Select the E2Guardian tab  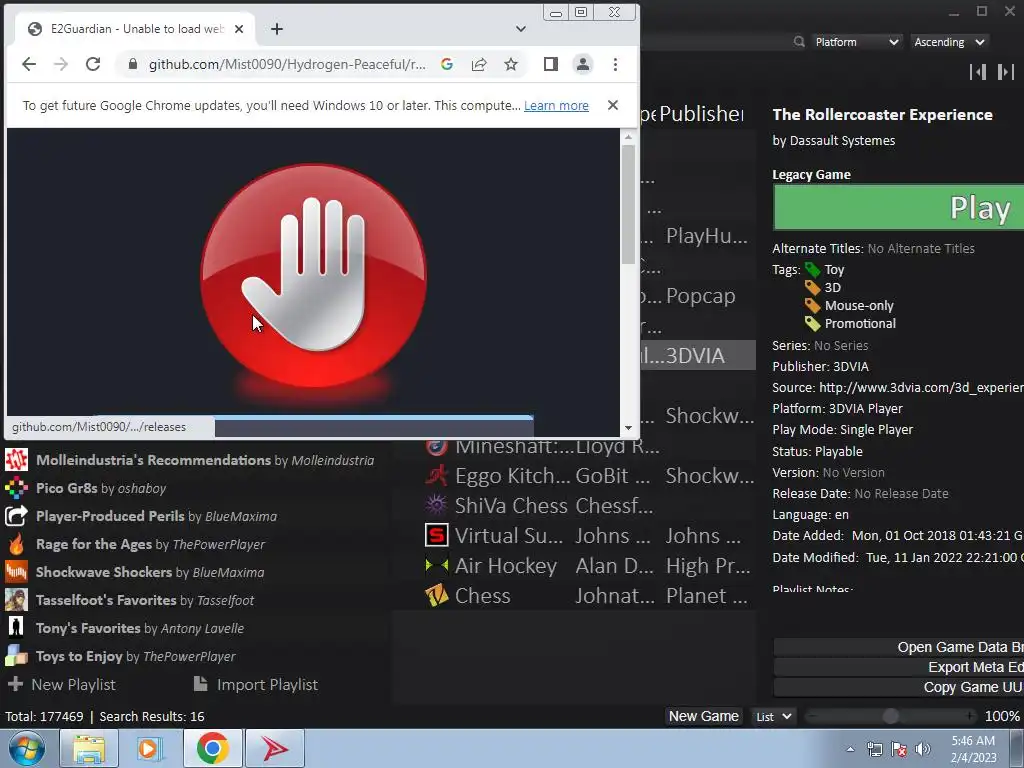[x=137, y=29]
